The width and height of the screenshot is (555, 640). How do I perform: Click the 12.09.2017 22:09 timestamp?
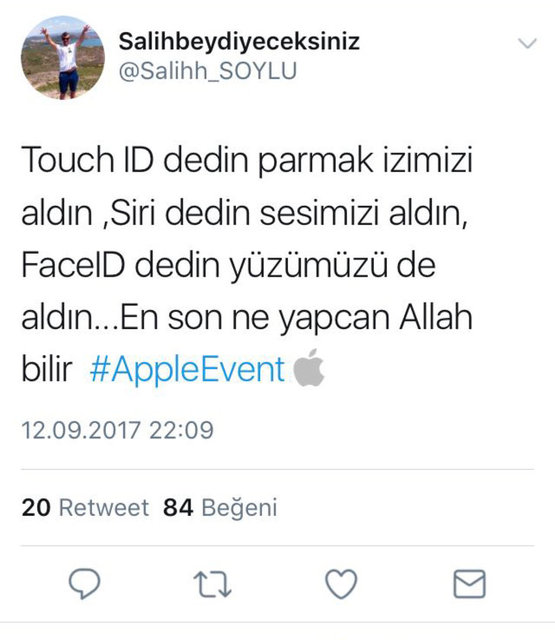click(x=118, y=430)
